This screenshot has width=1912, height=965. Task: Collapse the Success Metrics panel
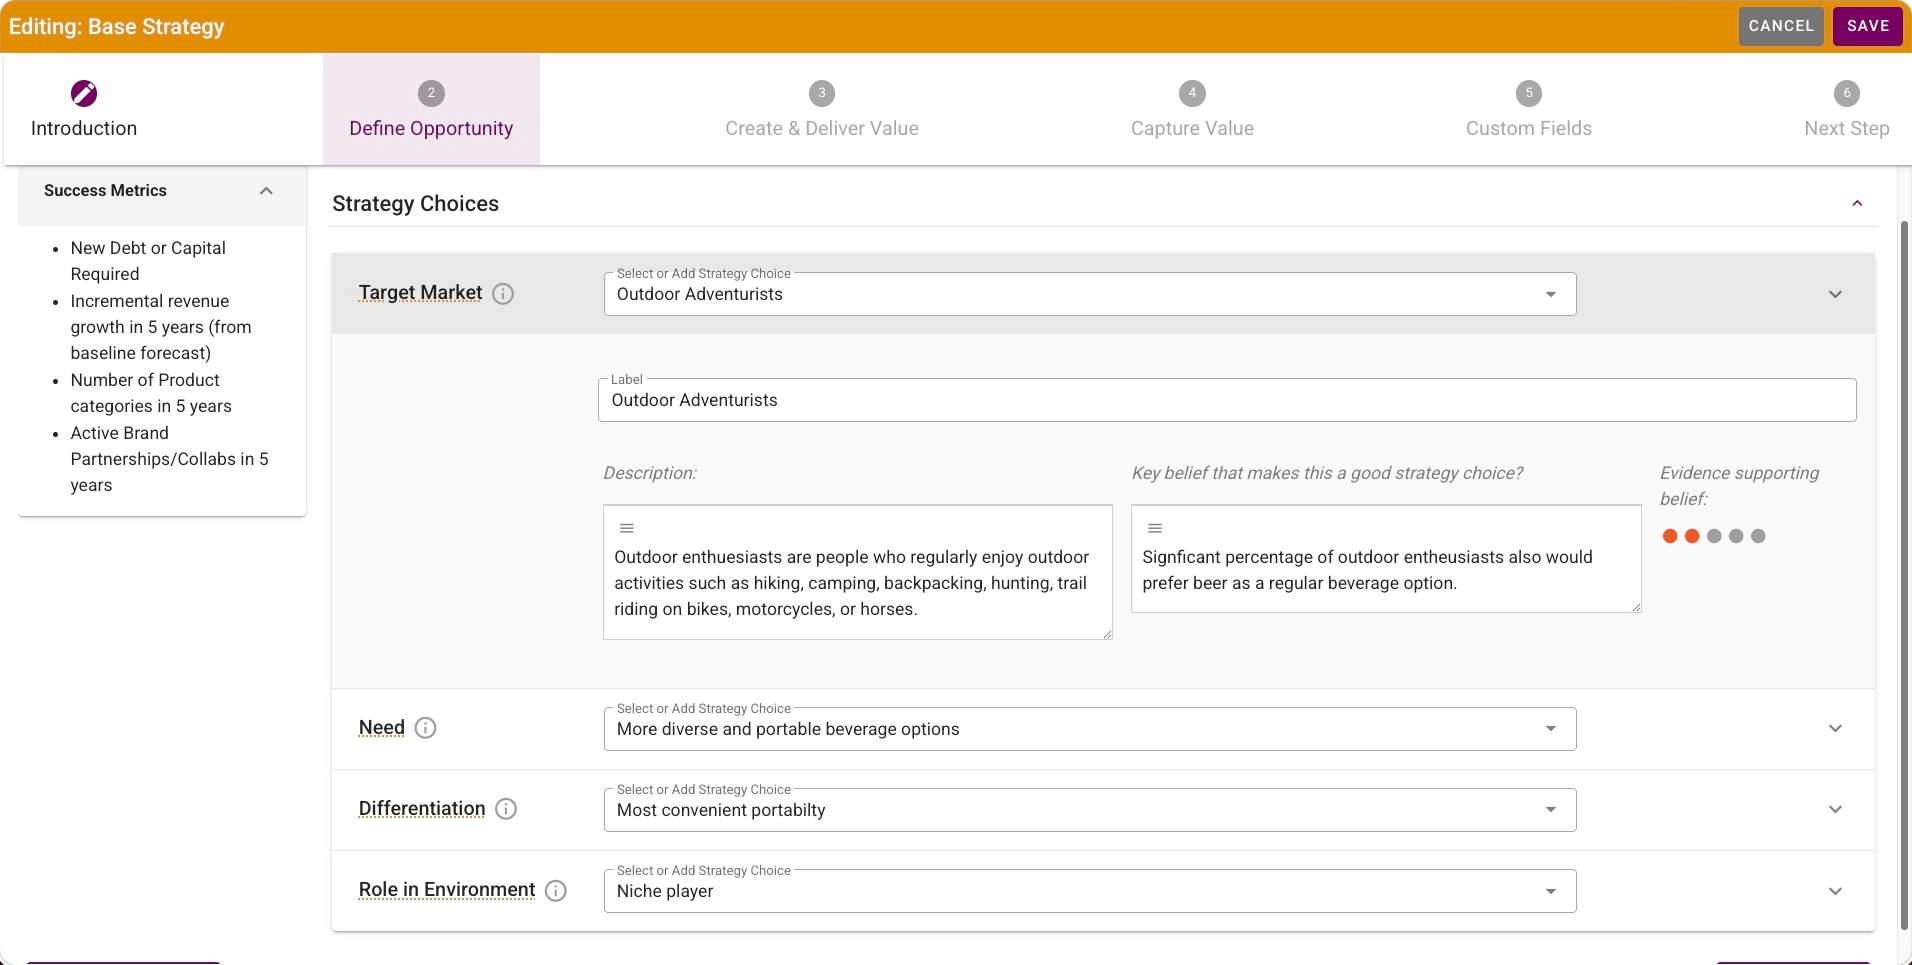tap(266, 191)
